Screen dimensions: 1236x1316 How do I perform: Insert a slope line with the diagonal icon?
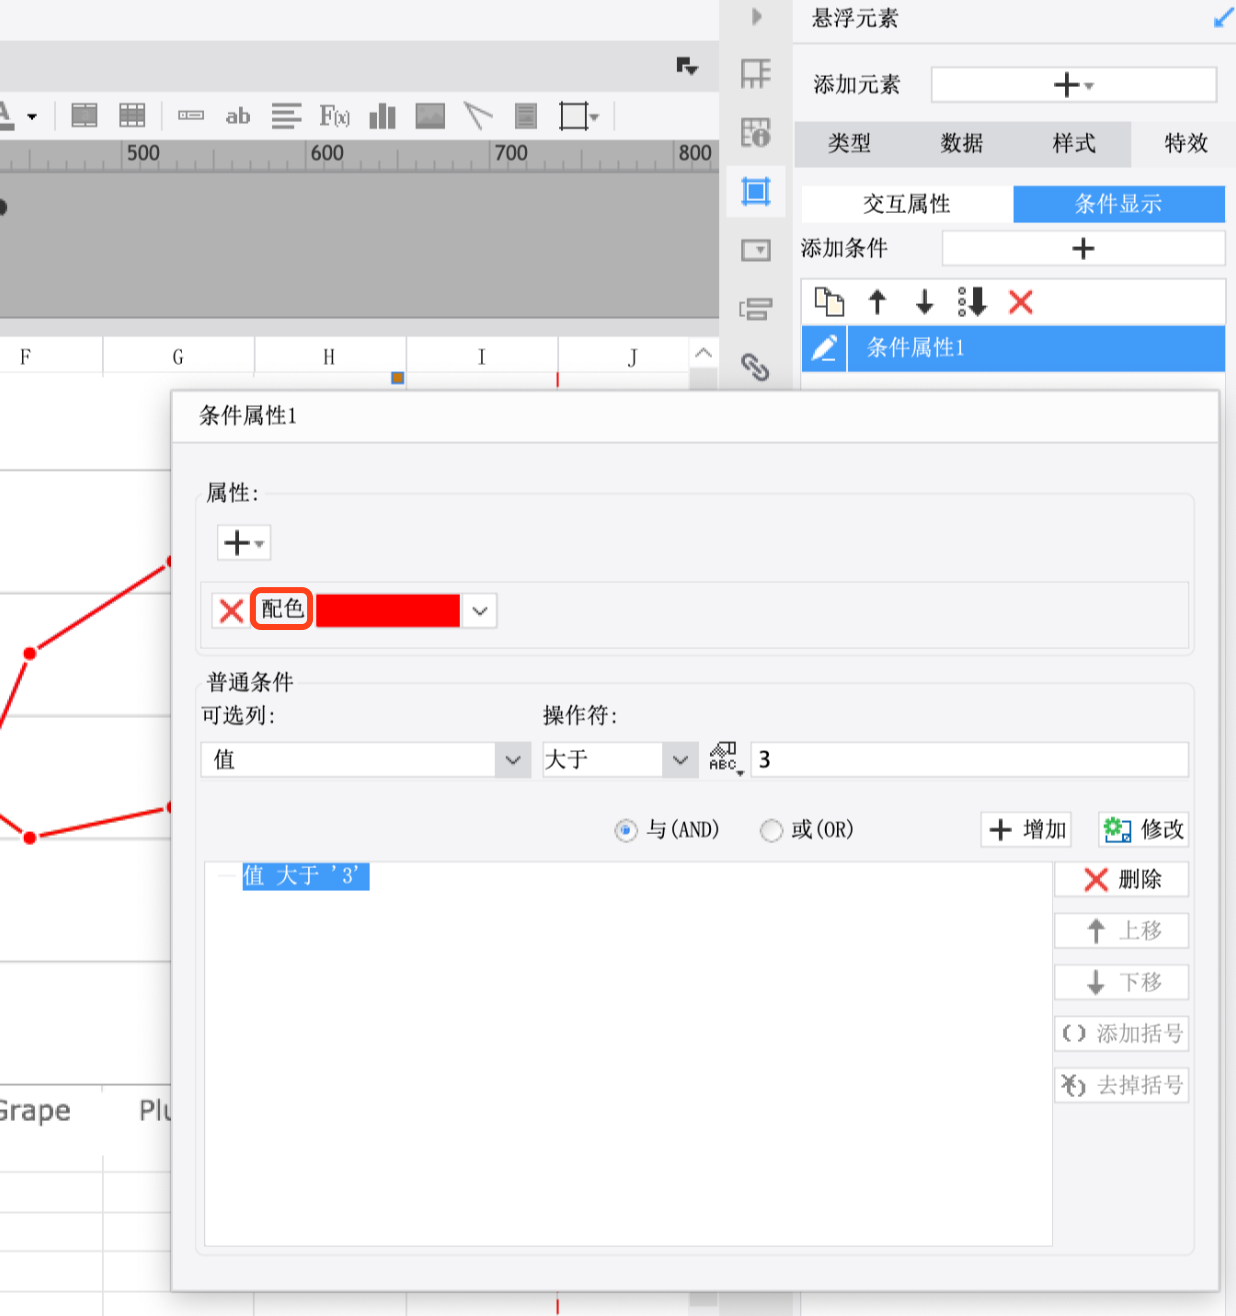pyautogui.click(x=478, y=116)
